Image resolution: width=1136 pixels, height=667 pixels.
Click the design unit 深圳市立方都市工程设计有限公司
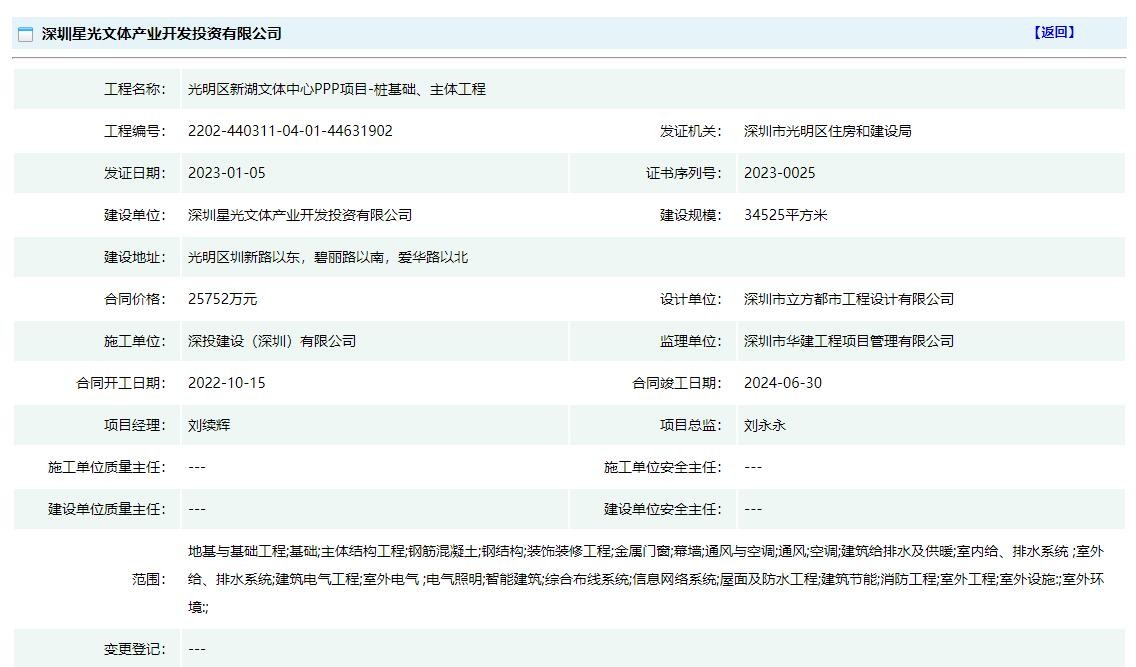(848, 299)
